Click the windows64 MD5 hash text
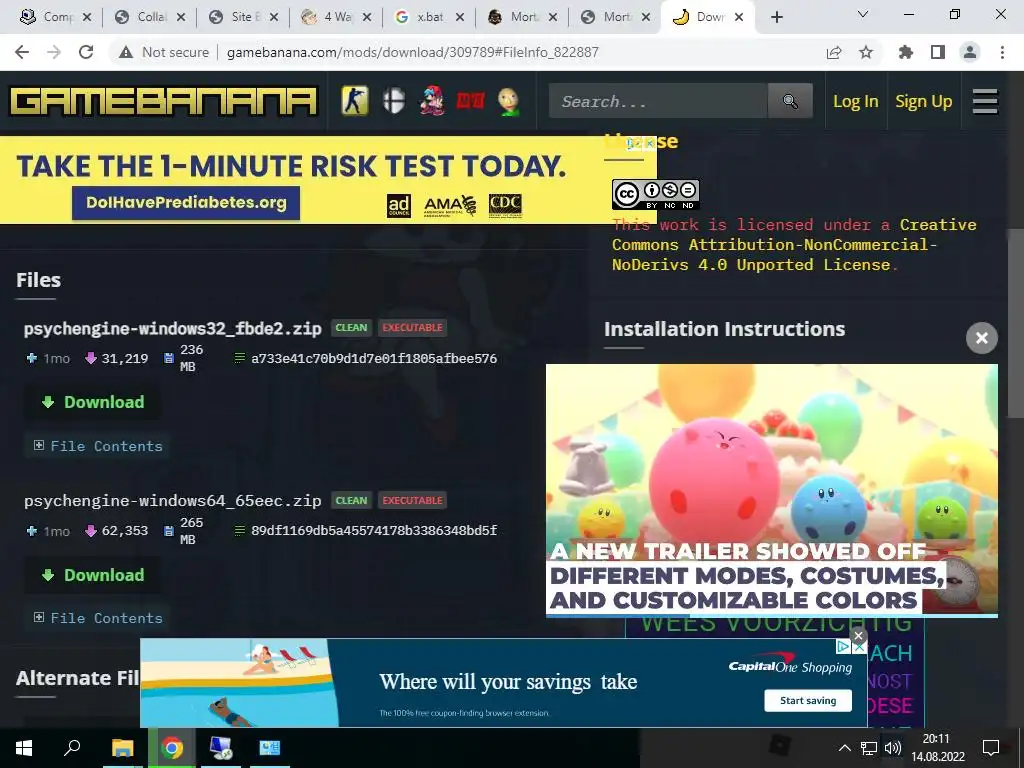 point(374,531)
